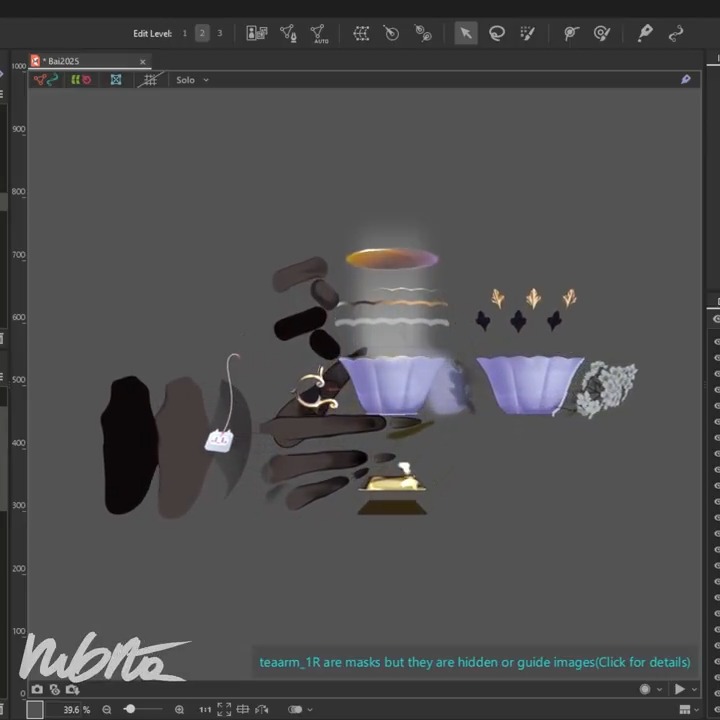Image resolution: width=720 pixels, height=720 pixels.
Task: Flip the canvas view horizontally
Action: tap(262, 709)
